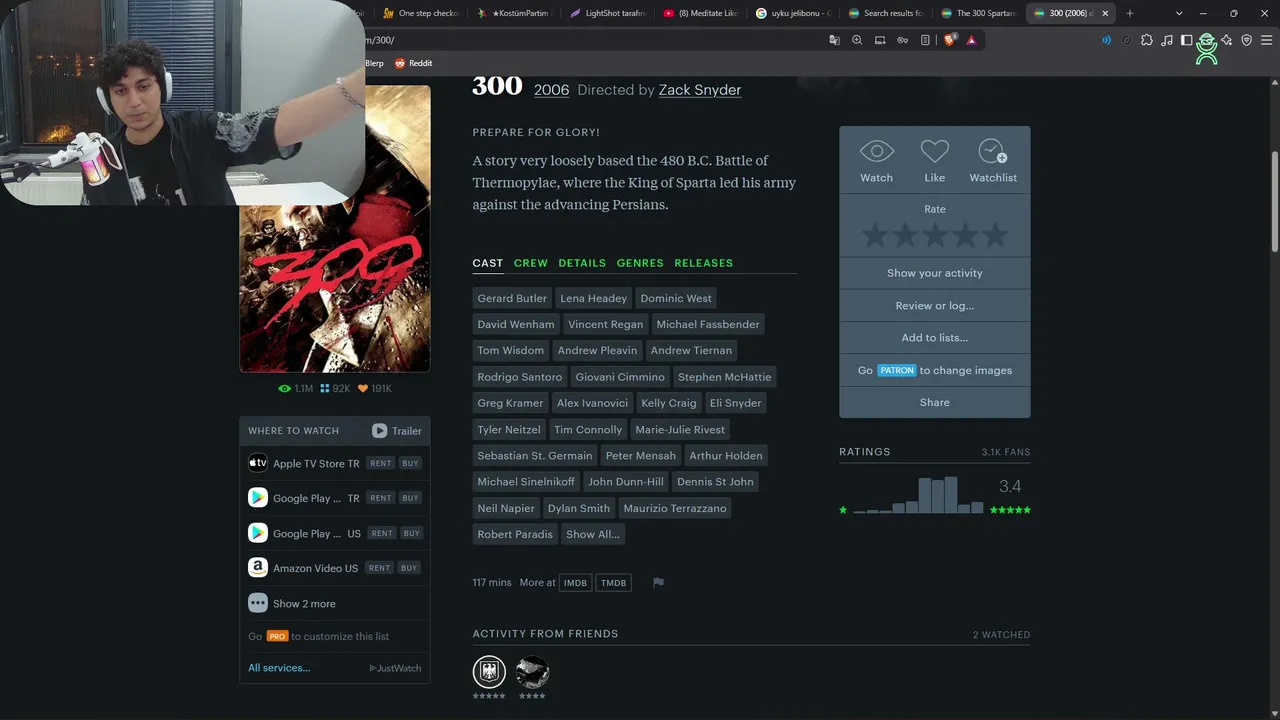The height and width of the screenshot is (720, 1280).
Task: Open All services link
Action: click(279, 668)
